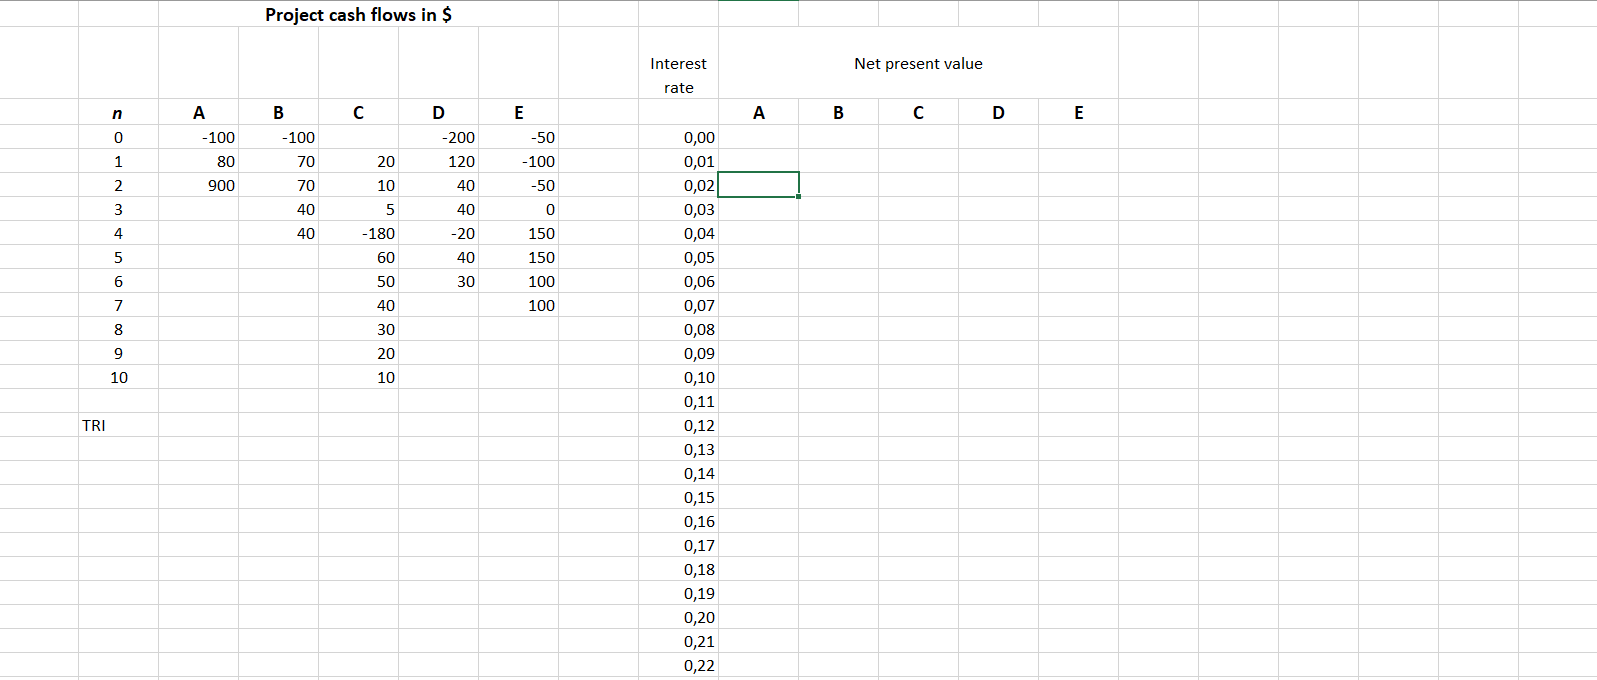Select the "Project cash flows in $" title cell
The height and width of the screenshot is (680, 1597).
(358, 14)
